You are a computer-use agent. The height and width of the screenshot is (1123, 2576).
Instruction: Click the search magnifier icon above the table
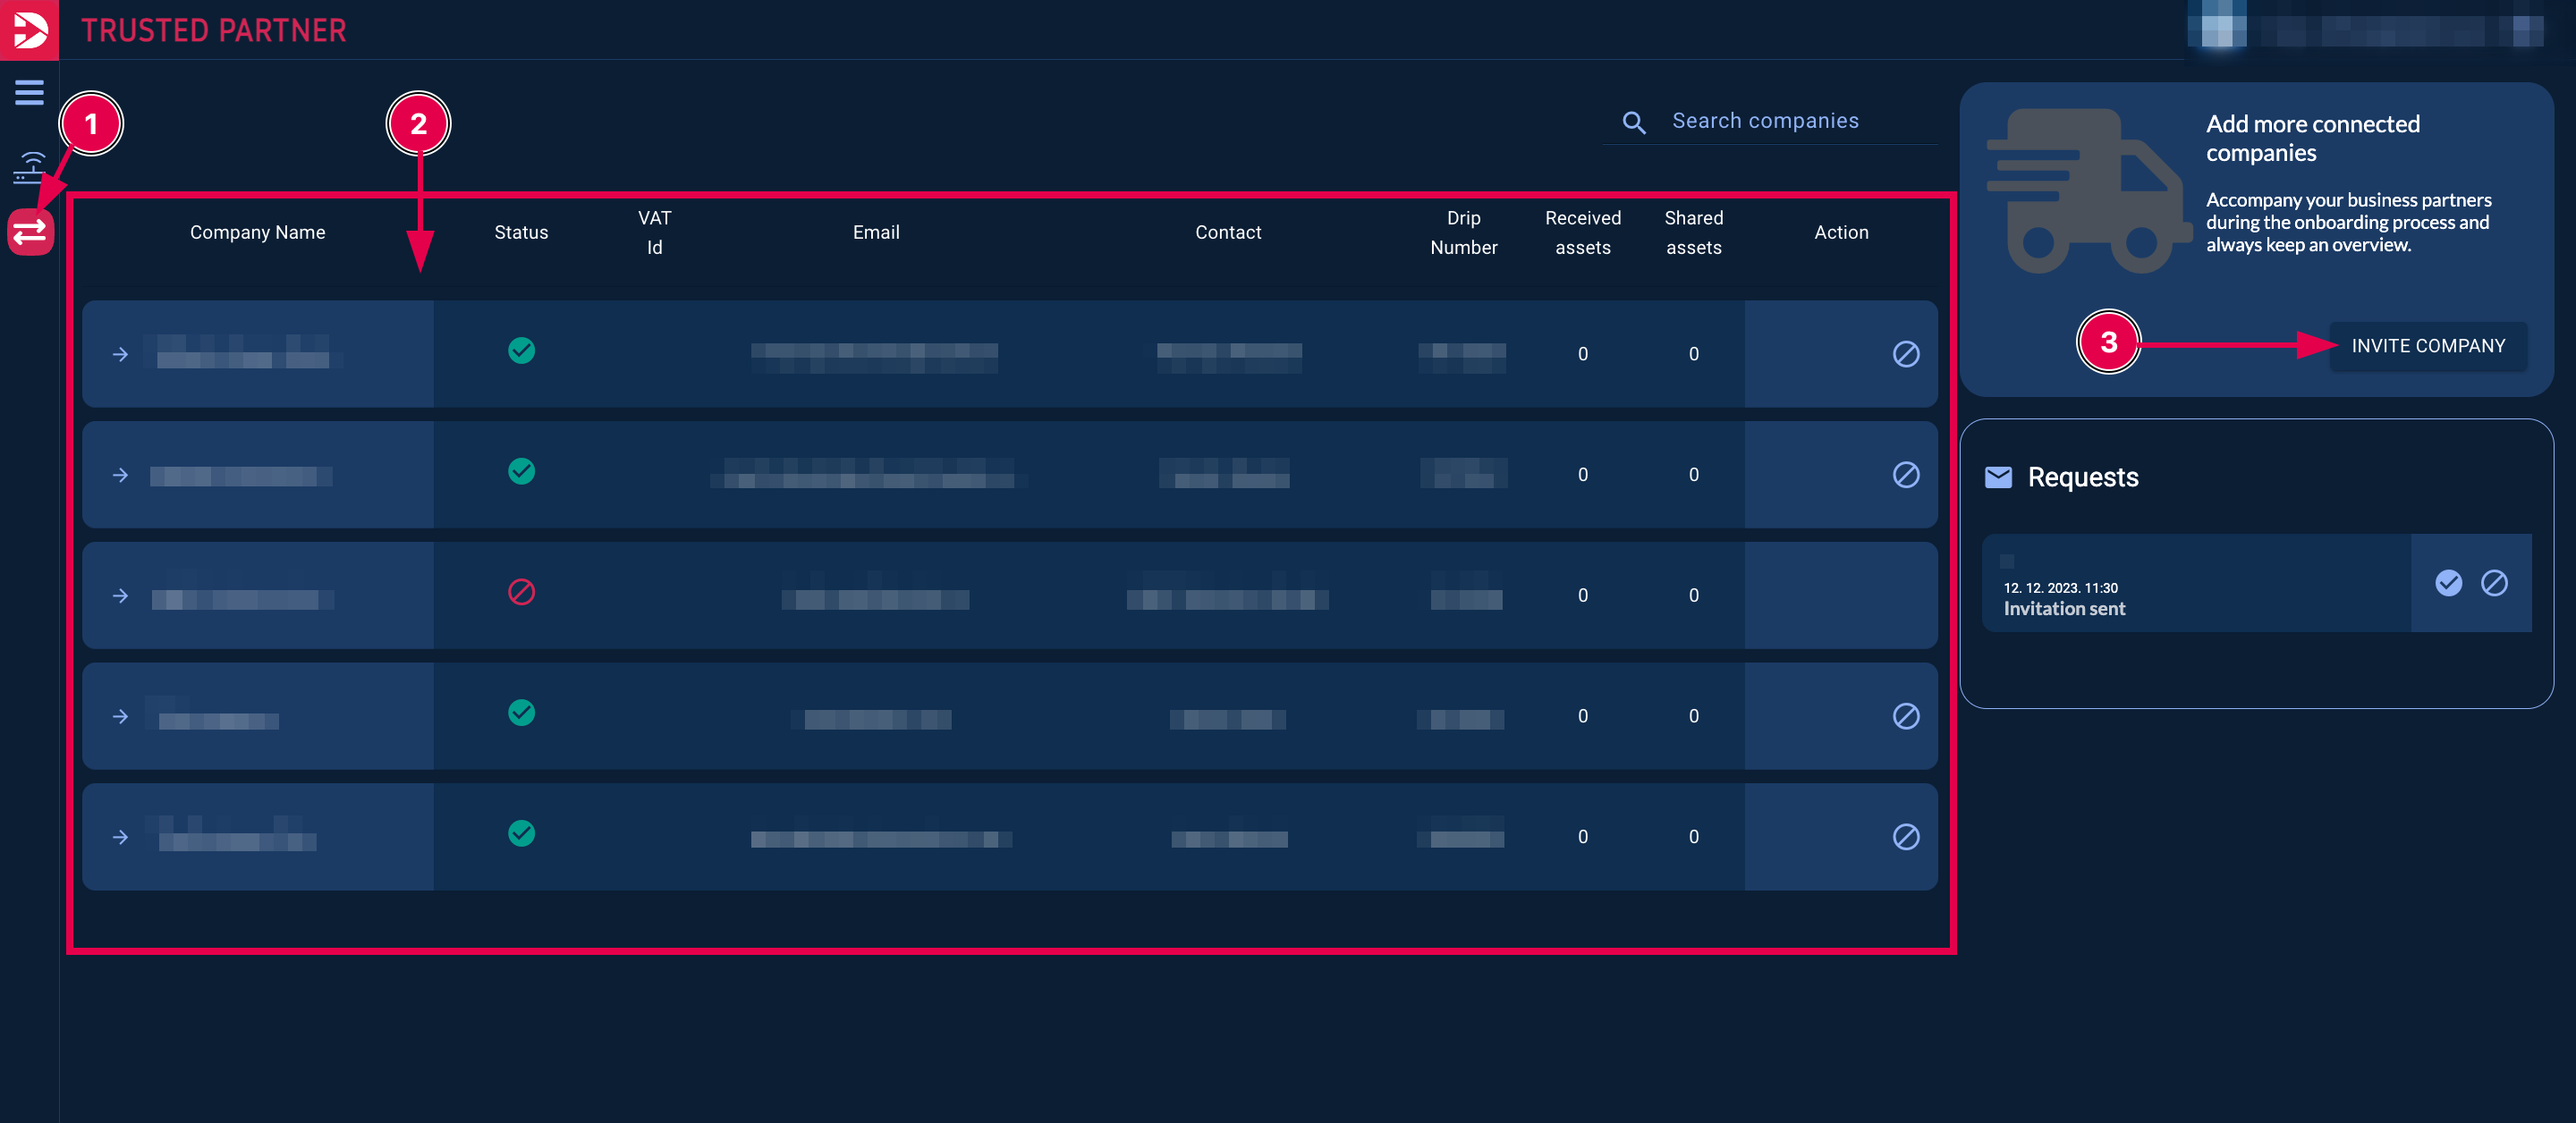[x=1633, y=121]
